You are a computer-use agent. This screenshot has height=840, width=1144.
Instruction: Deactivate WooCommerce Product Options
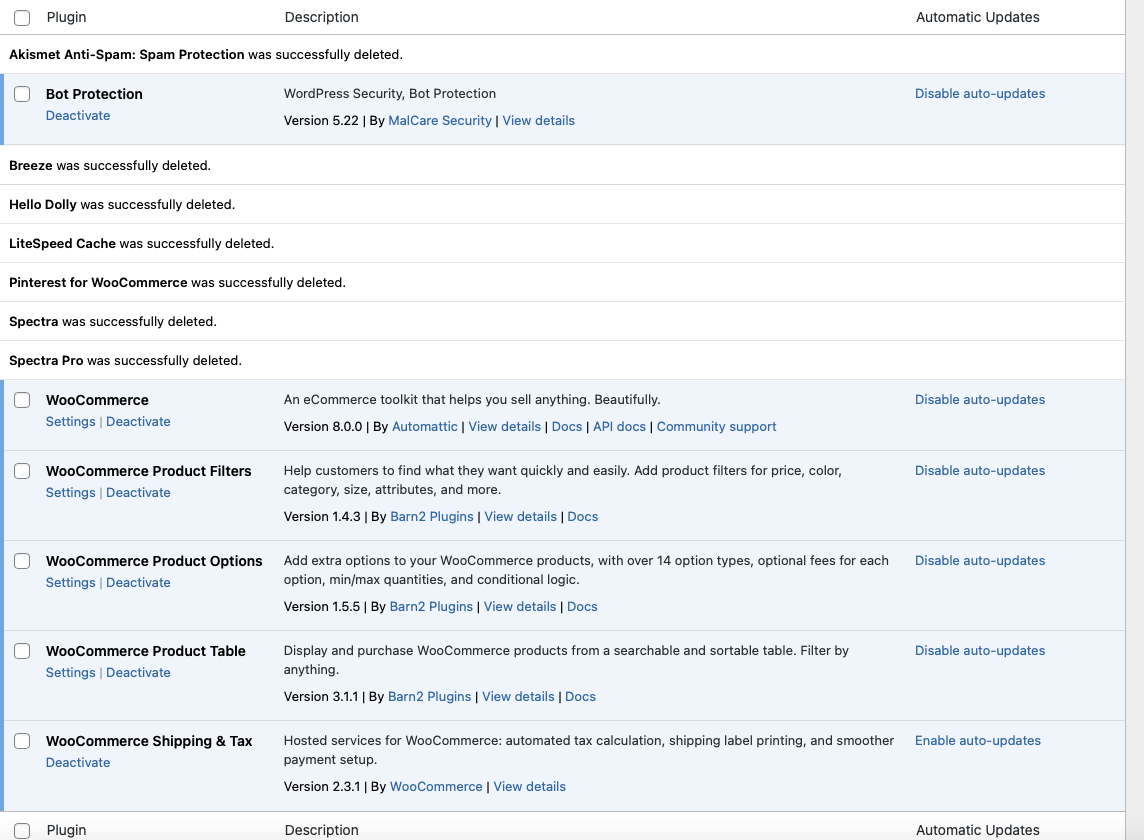pos(138,582)
